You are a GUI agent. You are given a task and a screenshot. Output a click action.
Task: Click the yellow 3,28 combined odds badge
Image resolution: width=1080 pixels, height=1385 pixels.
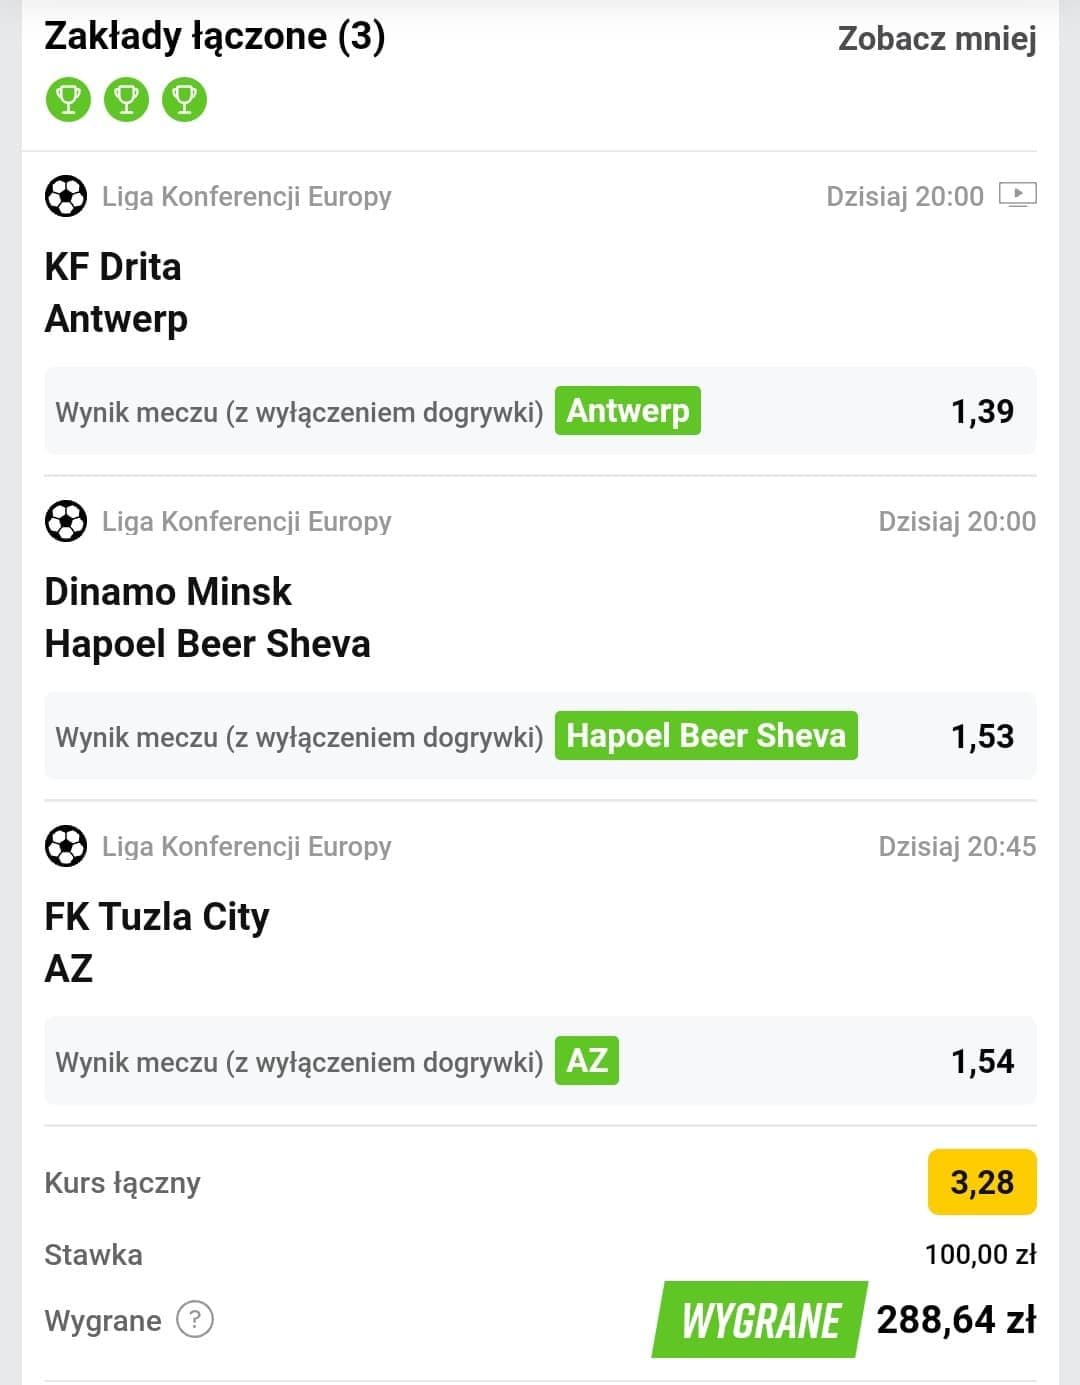pos(982,1182)
